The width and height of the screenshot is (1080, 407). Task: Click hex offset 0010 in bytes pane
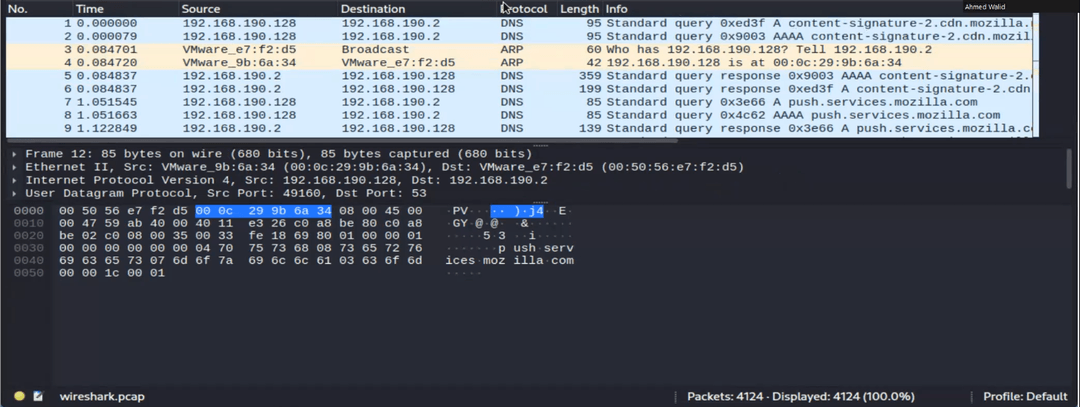pyautogui.click(x=29, y=223)
